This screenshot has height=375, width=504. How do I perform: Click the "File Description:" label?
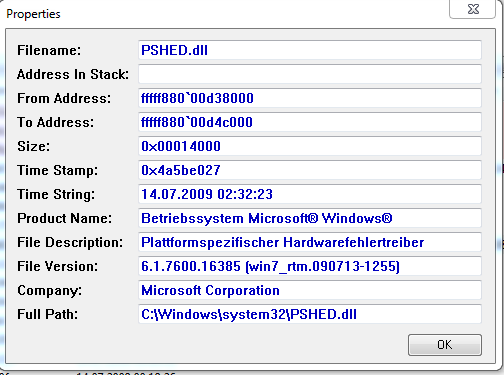(70, 242)
